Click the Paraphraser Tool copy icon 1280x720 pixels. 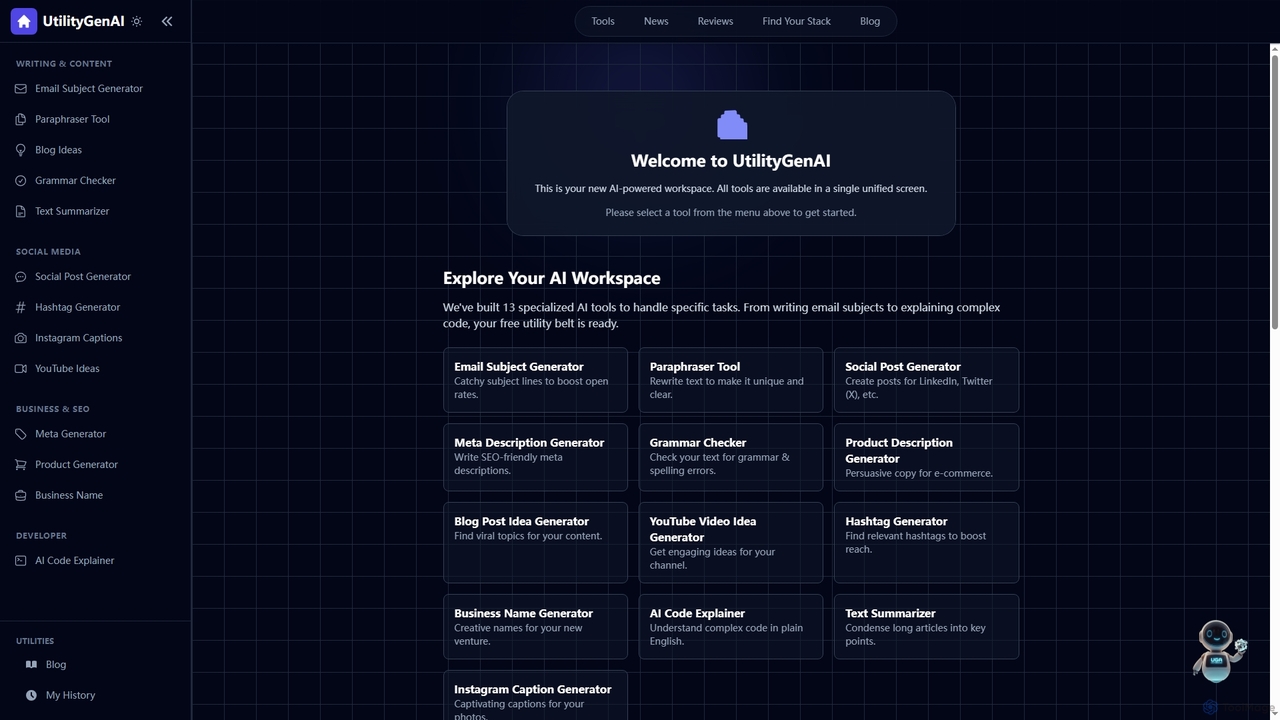click(21, 119)
